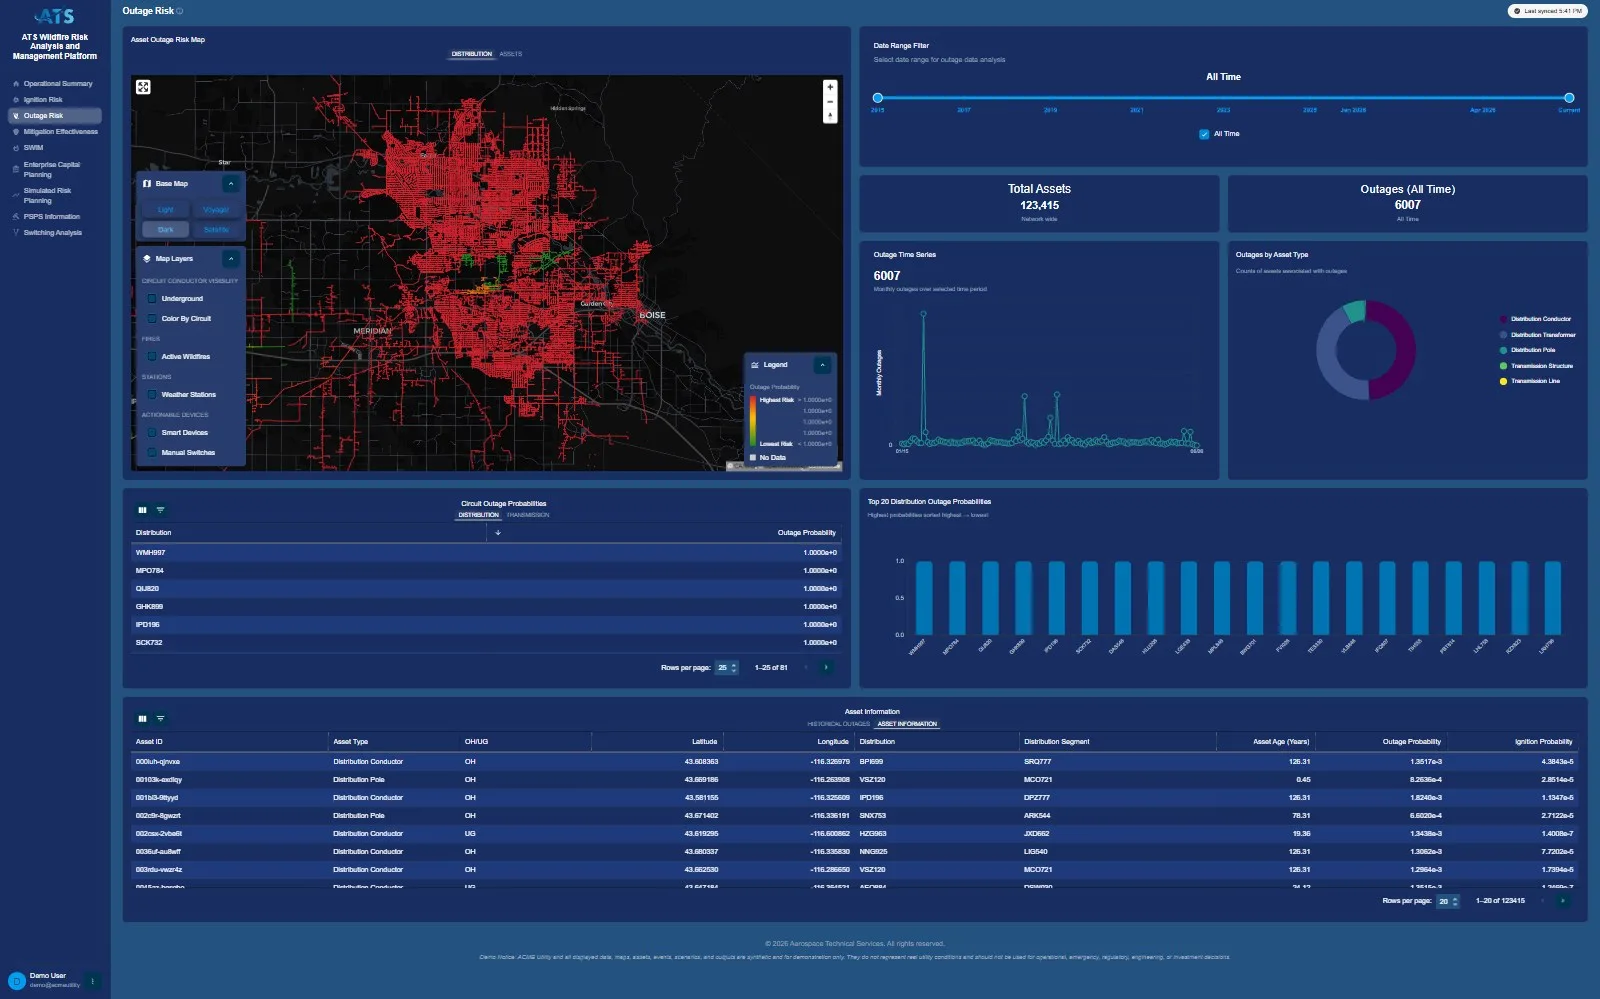Open columns icon in Circuit Outage Probabilities table

(x=142, y=510)
